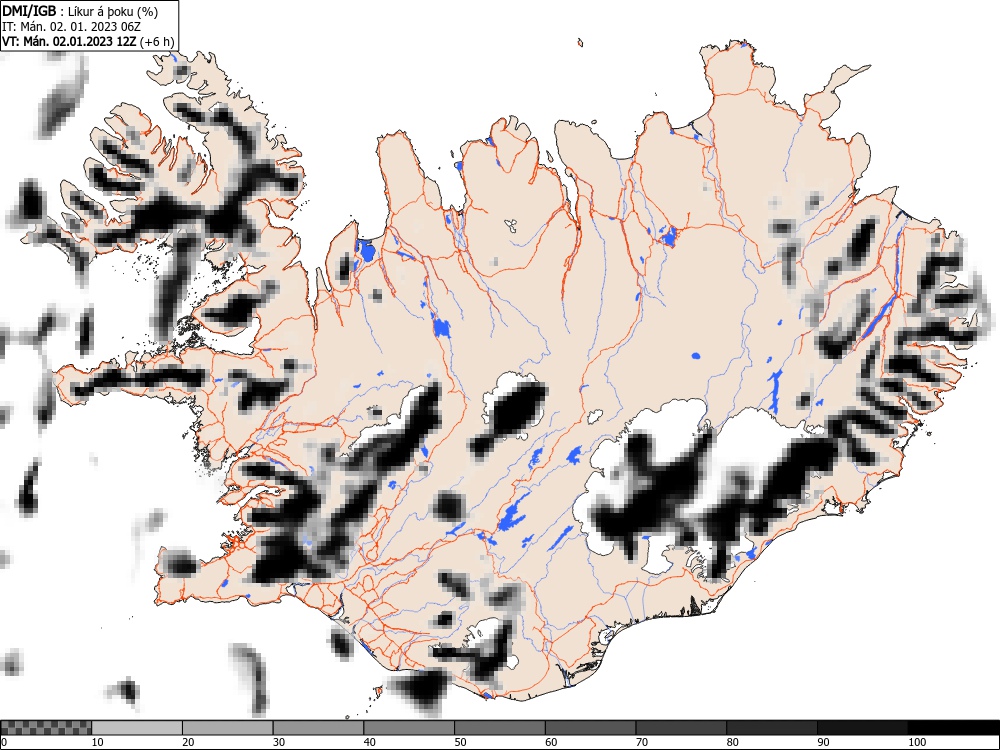Select the lightest gray 10–20 legend segment
1000x750 pixels.
[137, 728]
